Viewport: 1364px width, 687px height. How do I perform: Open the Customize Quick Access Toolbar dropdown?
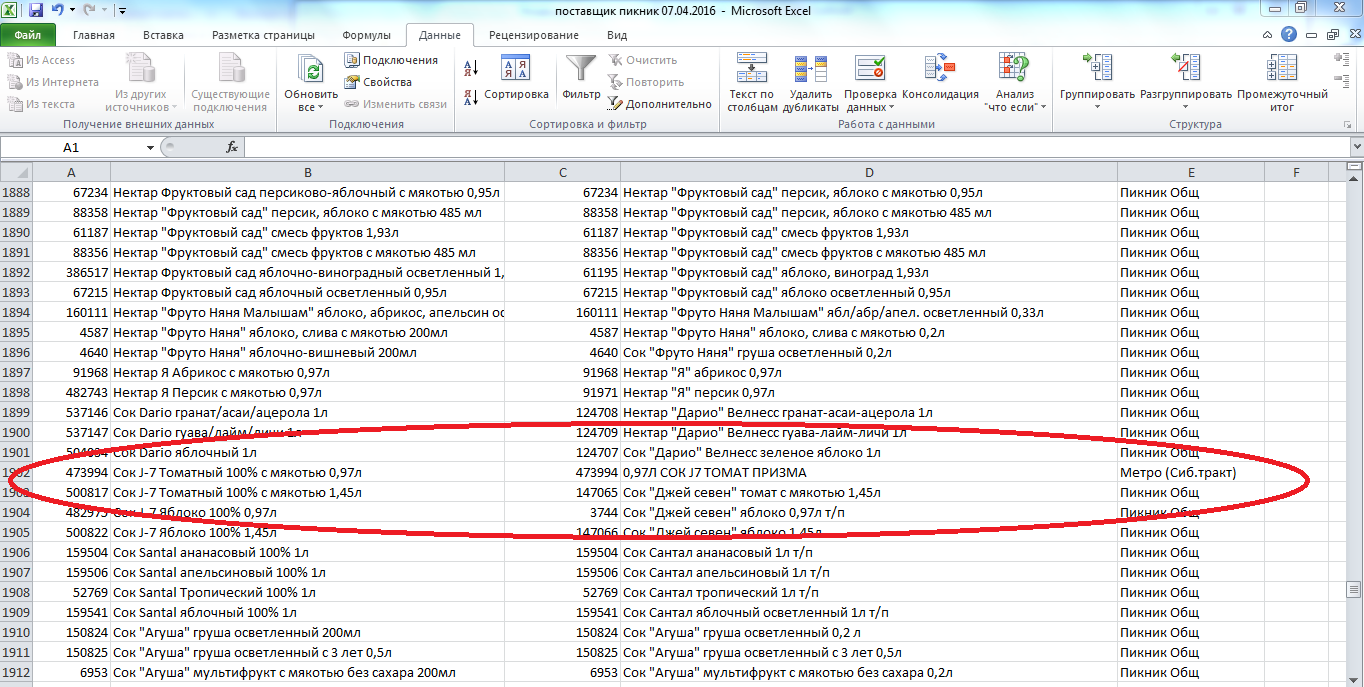(122, 11)
